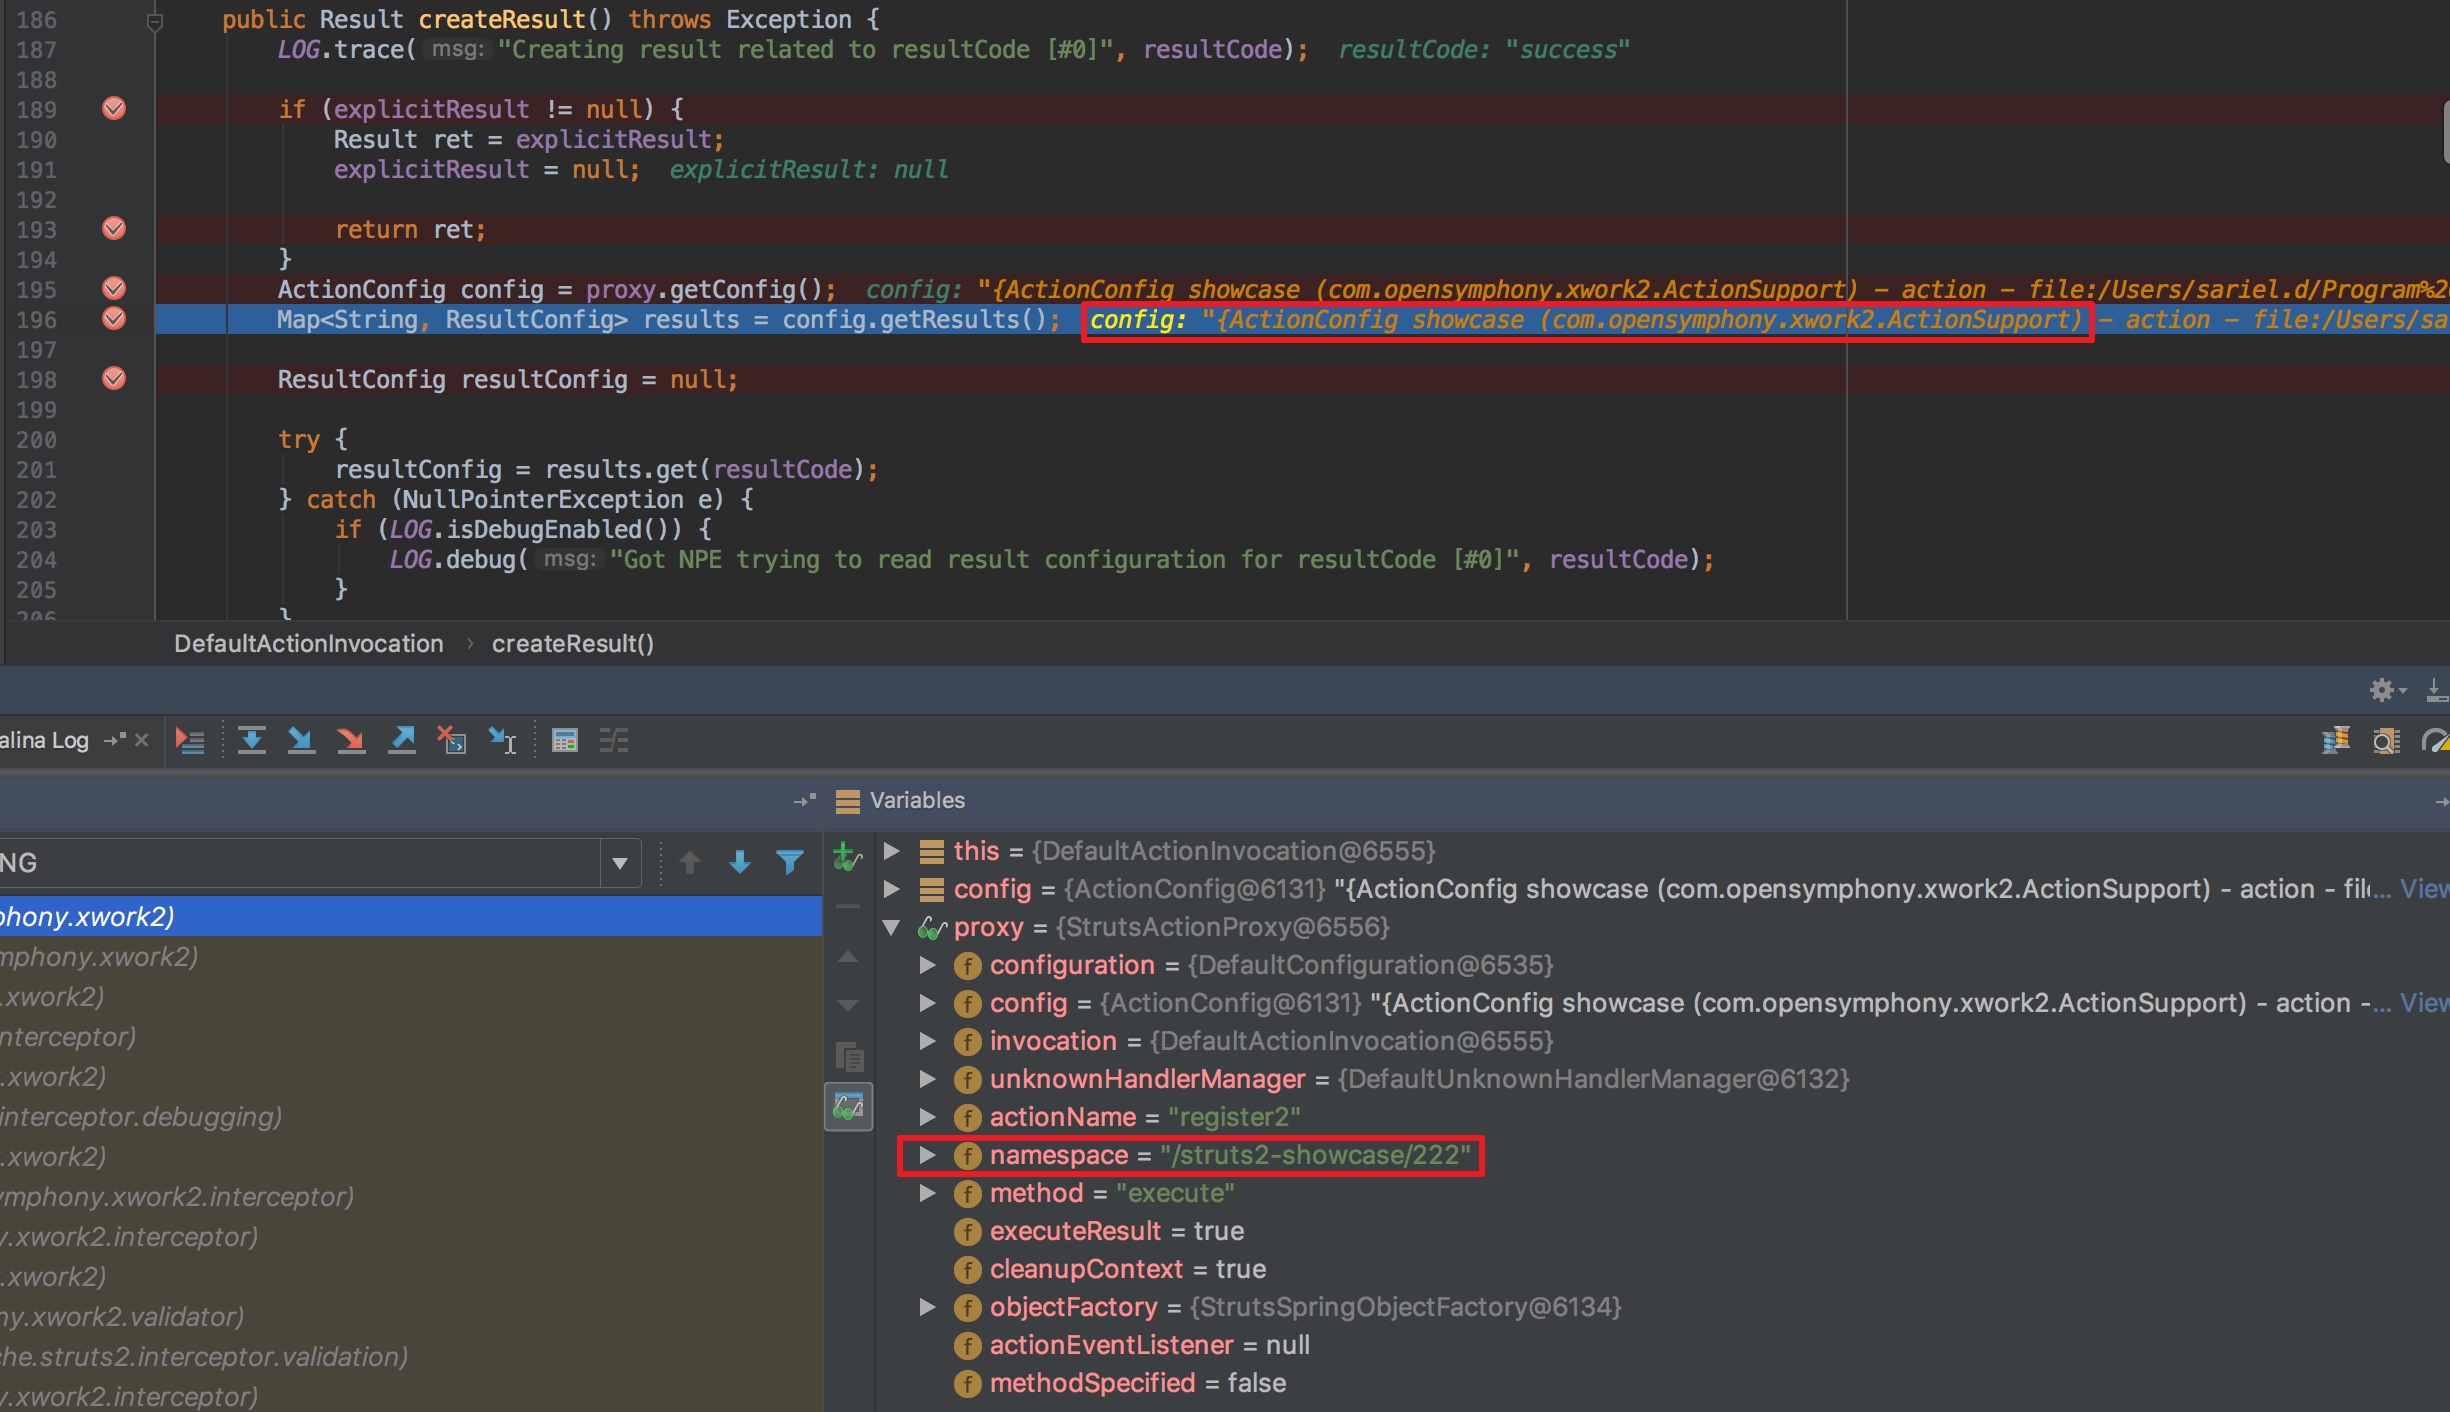Click the Run to Cursor icon

pos(502,740)
